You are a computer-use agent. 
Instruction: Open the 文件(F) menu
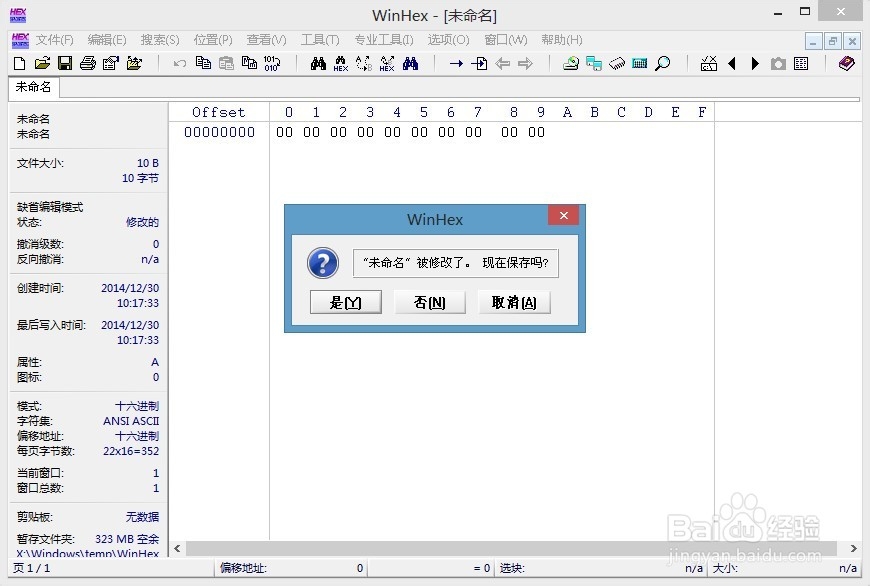(54, 40)
